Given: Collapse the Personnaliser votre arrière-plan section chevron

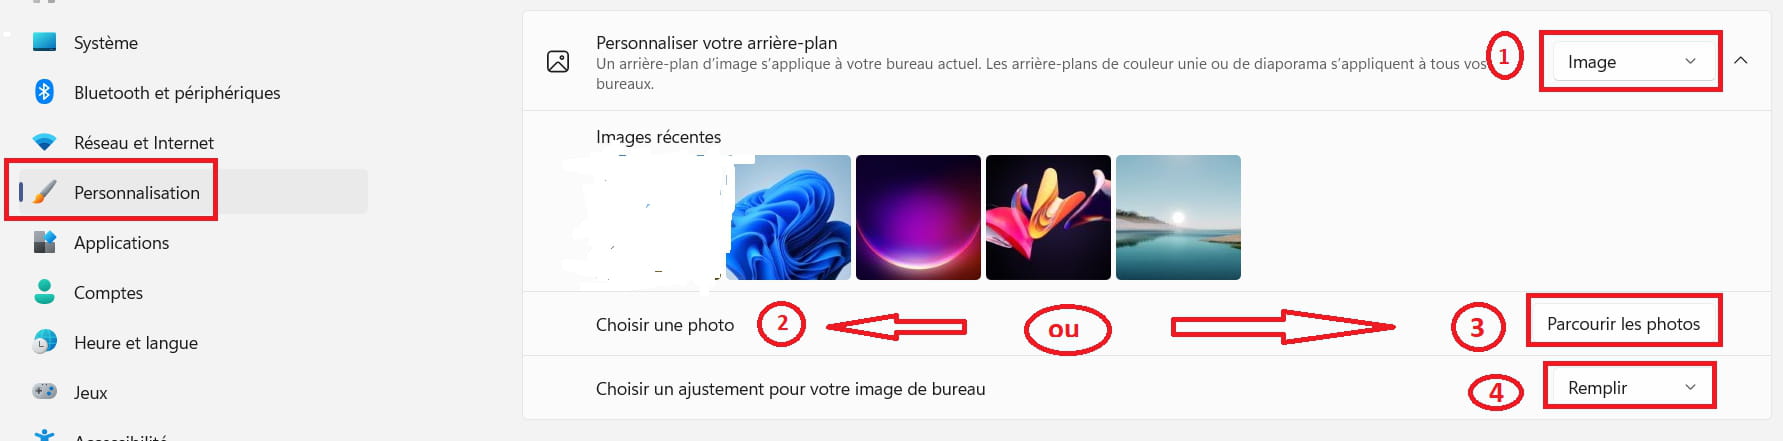Looking at the screenshot, I should (1741, 61).
